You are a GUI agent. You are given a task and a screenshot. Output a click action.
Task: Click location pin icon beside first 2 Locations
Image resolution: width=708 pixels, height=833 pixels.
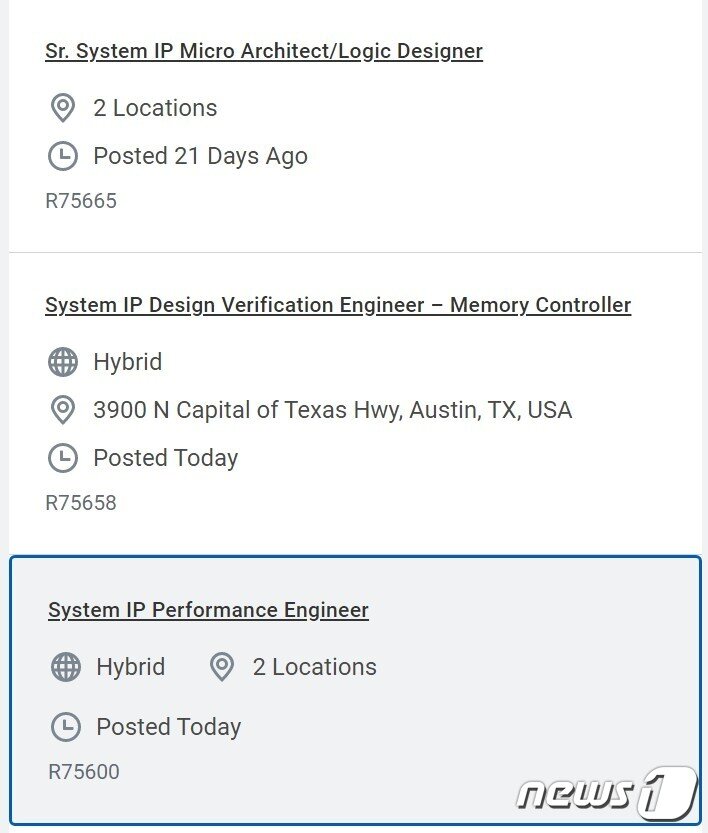coord(63,108)
